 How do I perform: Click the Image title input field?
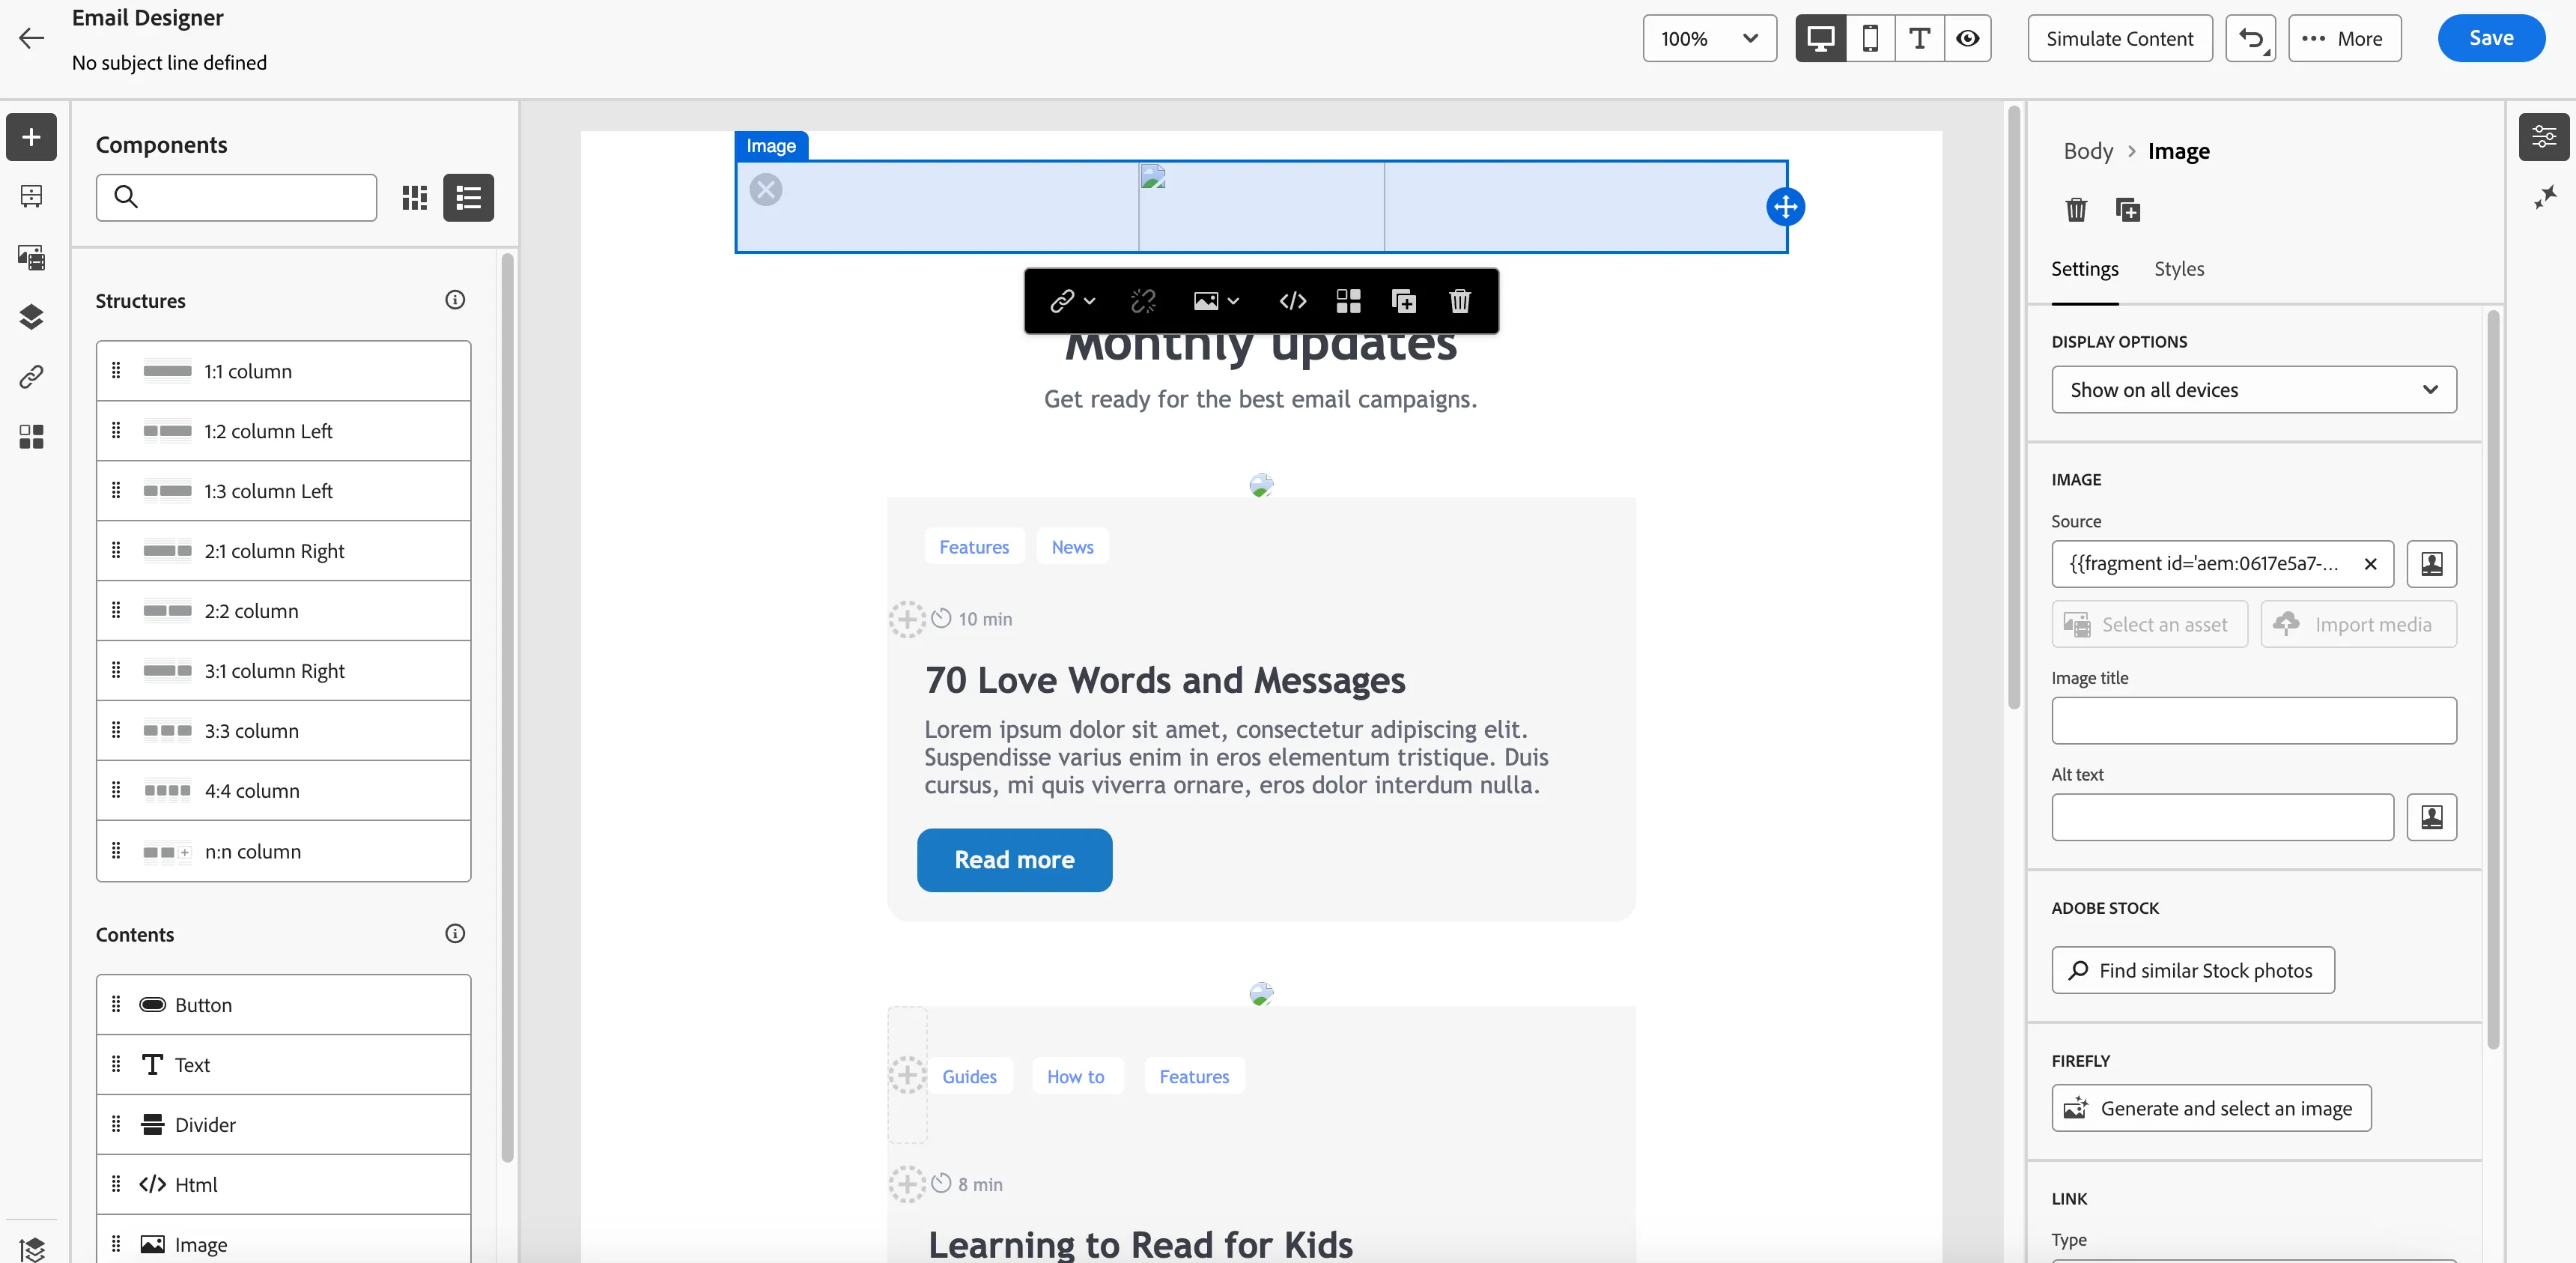pos(2253,720)
